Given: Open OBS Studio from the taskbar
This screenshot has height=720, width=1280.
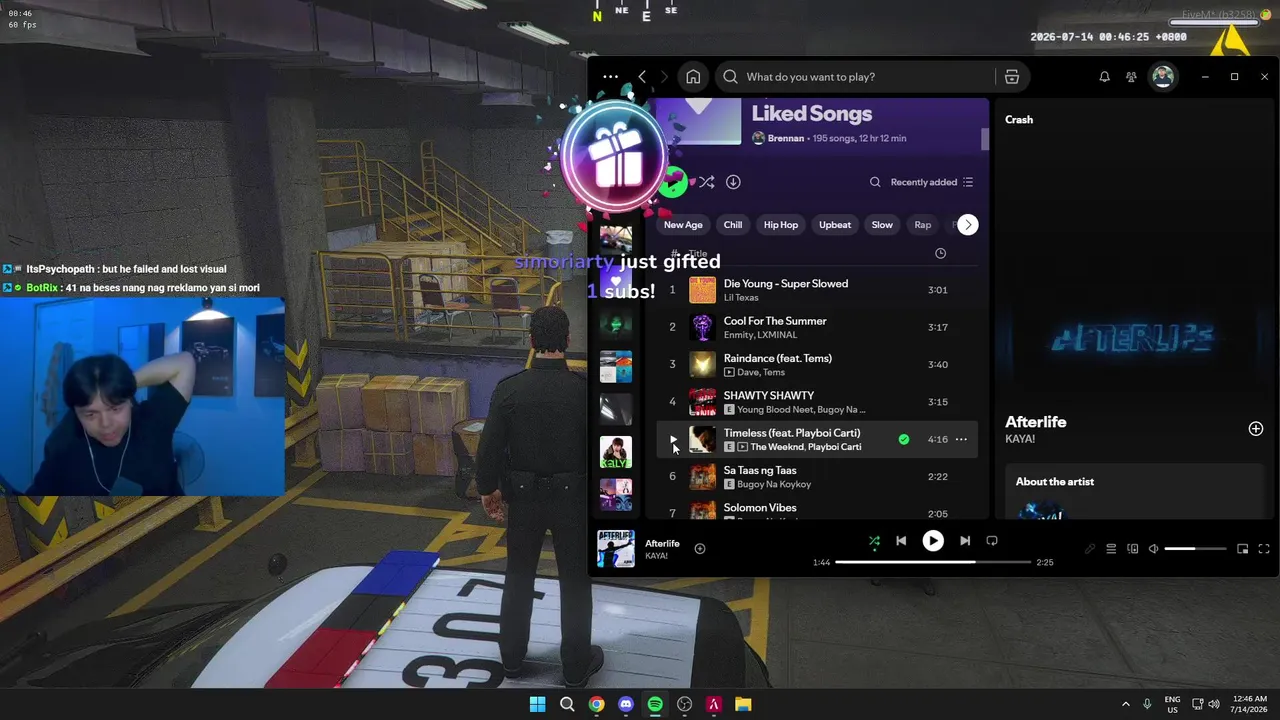Looking at the screenshot, I should (x=685, y=704).
